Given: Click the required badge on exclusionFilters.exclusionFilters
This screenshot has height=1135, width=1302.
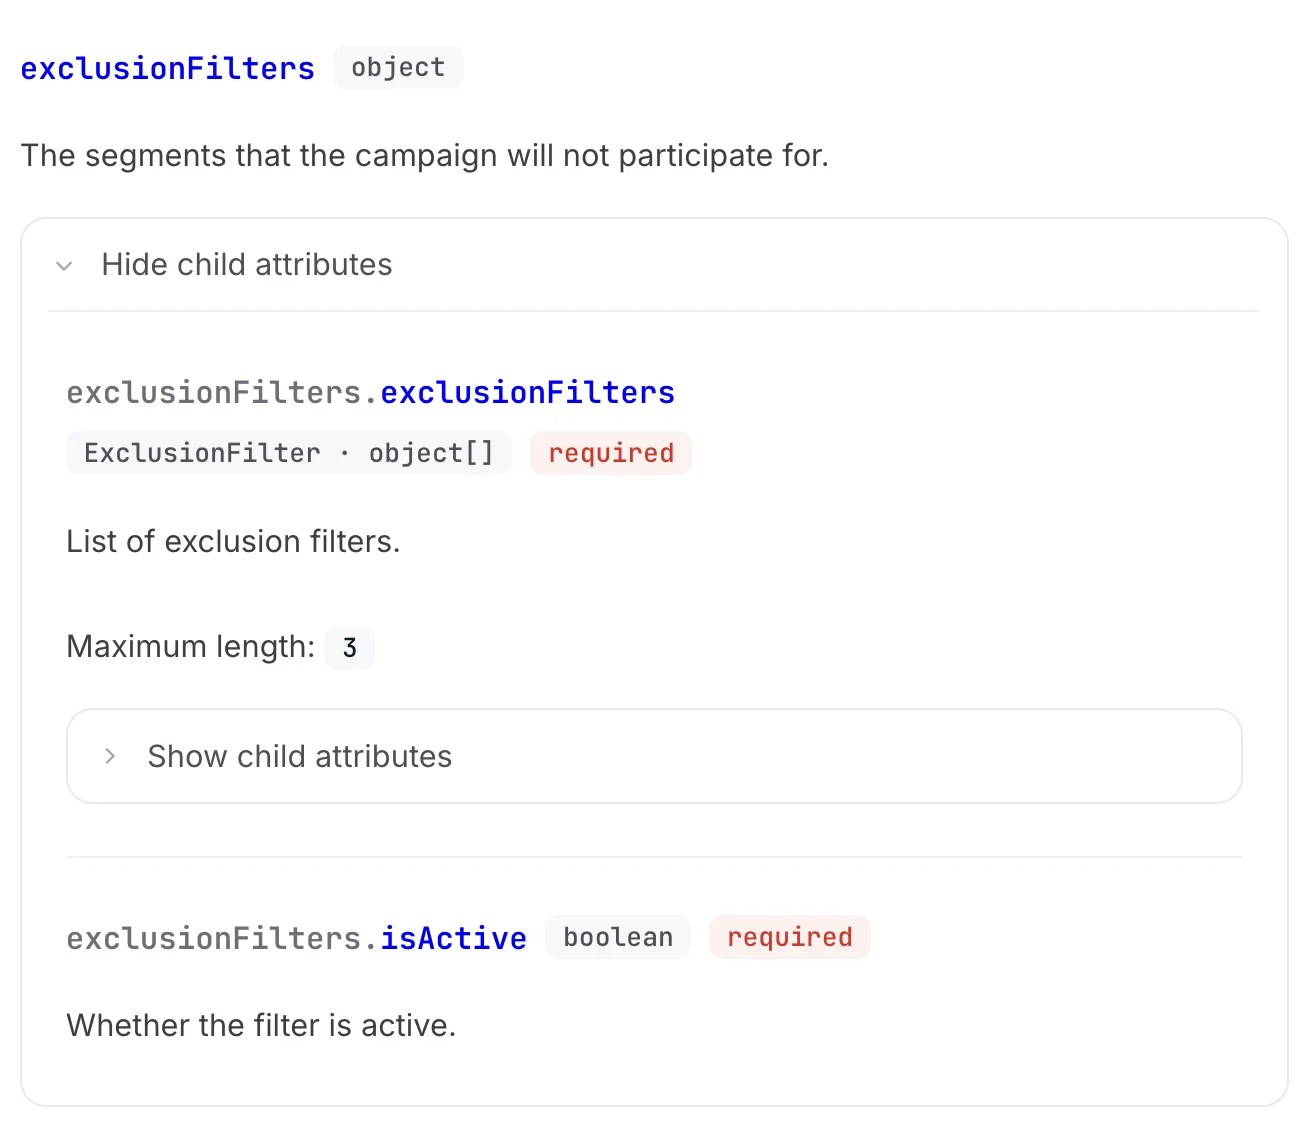Looking at the screenshot, I should tap(610, 453).
